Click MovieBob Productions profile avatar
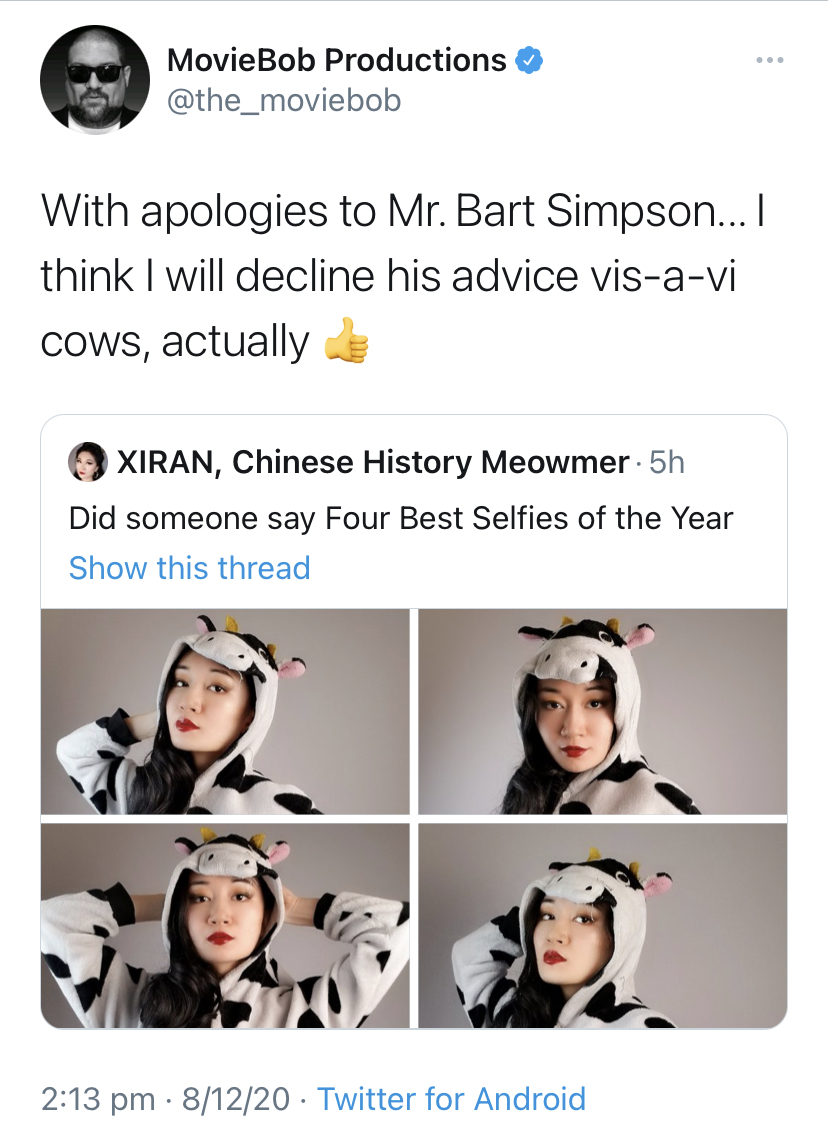 click(x=95, y=80)
